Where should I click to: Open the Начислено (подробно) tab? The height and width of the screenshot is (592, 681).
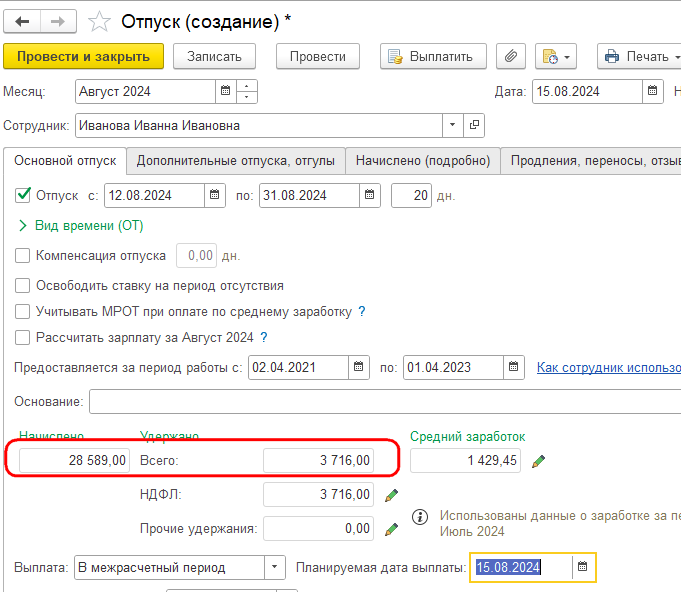423,161
